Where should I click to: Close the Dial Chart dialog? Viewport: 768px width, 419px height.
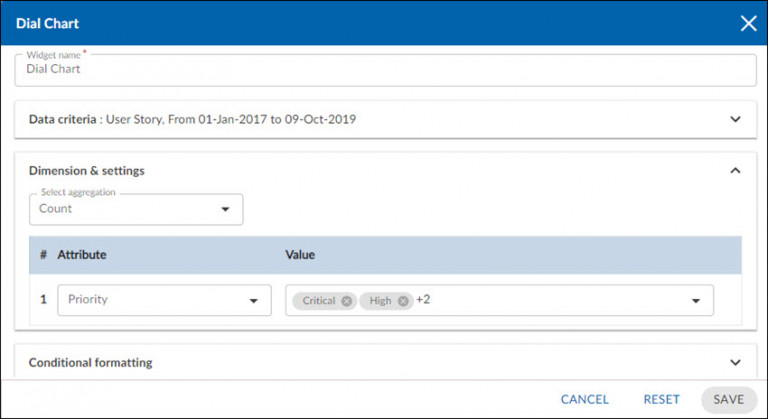(x=747, y=23)
